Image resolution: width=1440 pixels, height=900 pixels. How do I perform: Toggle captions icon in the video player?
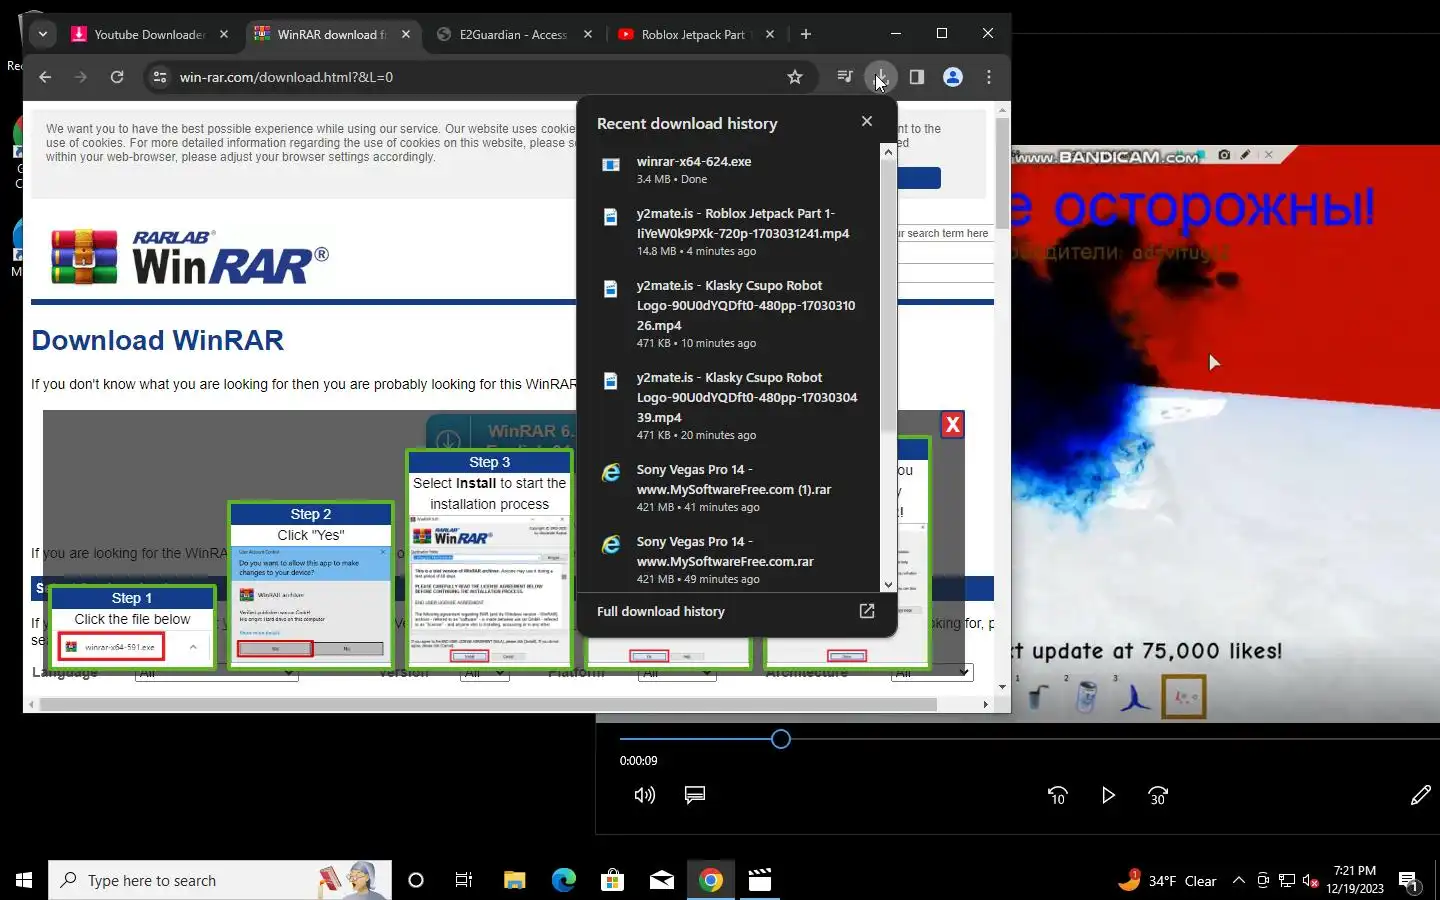[x=695, y=795]
